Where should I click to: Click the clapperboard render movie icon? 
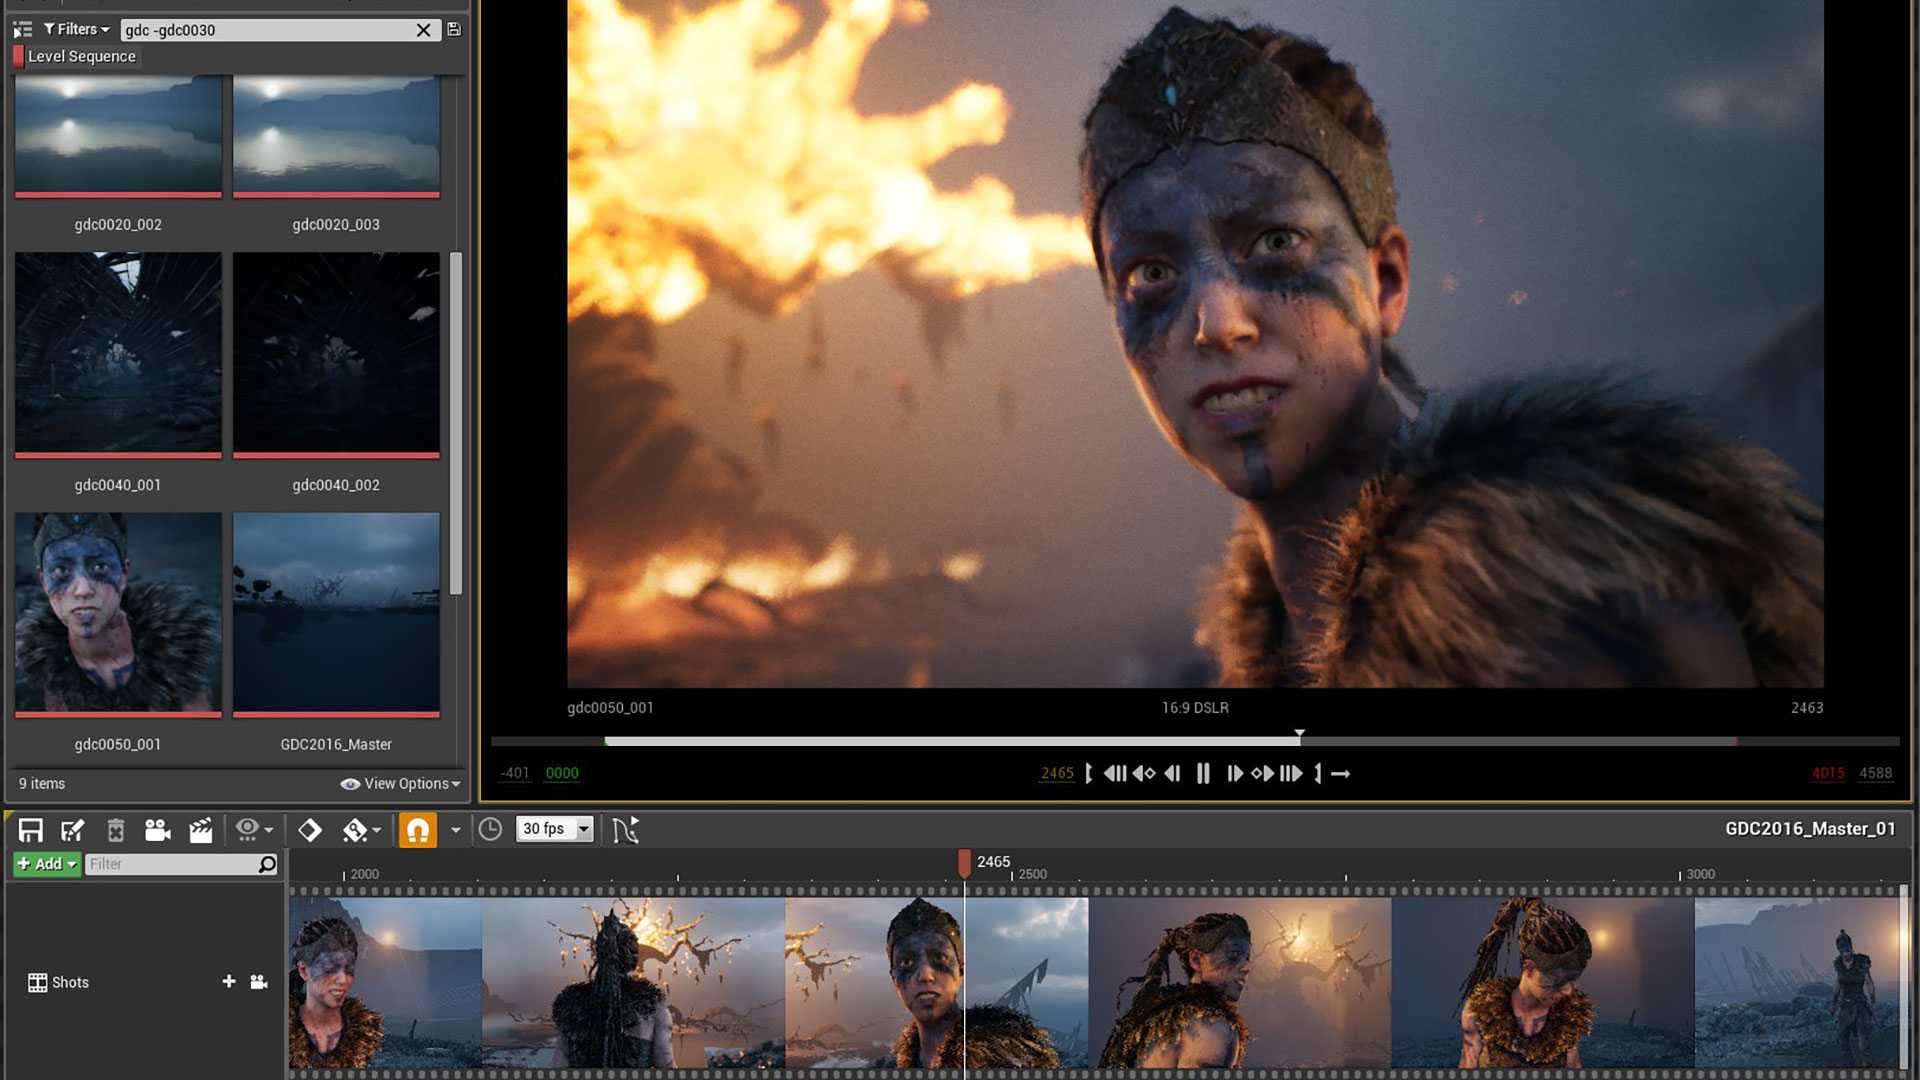[201, 830]
